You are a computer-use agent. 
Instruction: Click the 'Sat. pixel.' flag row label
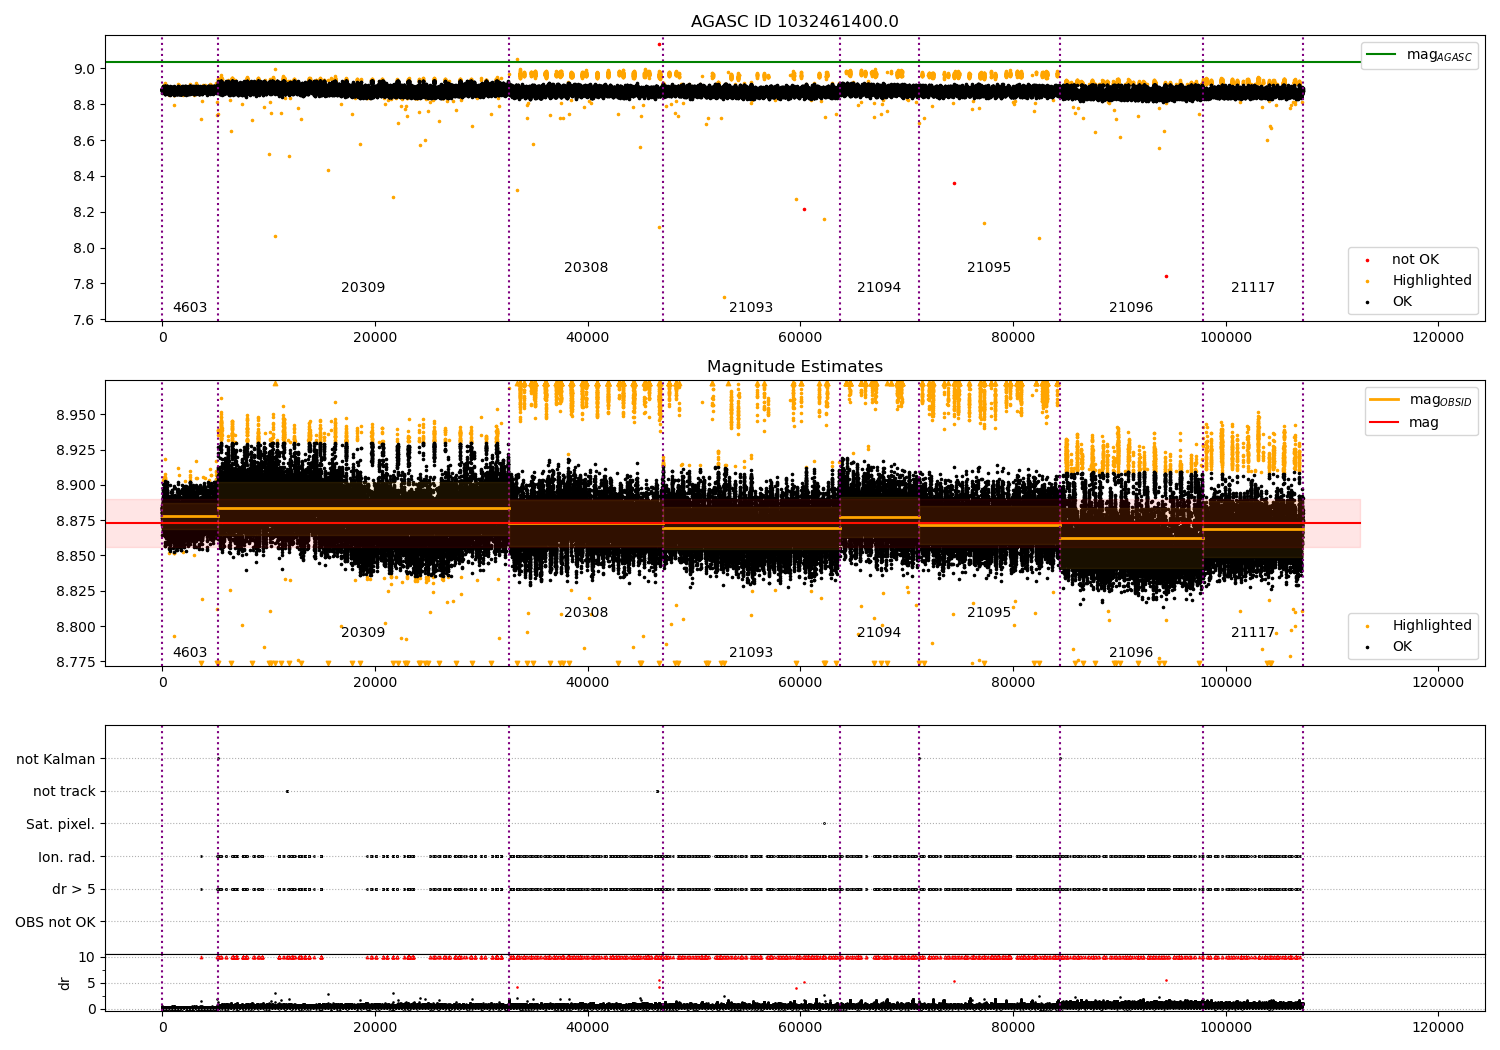61,825
